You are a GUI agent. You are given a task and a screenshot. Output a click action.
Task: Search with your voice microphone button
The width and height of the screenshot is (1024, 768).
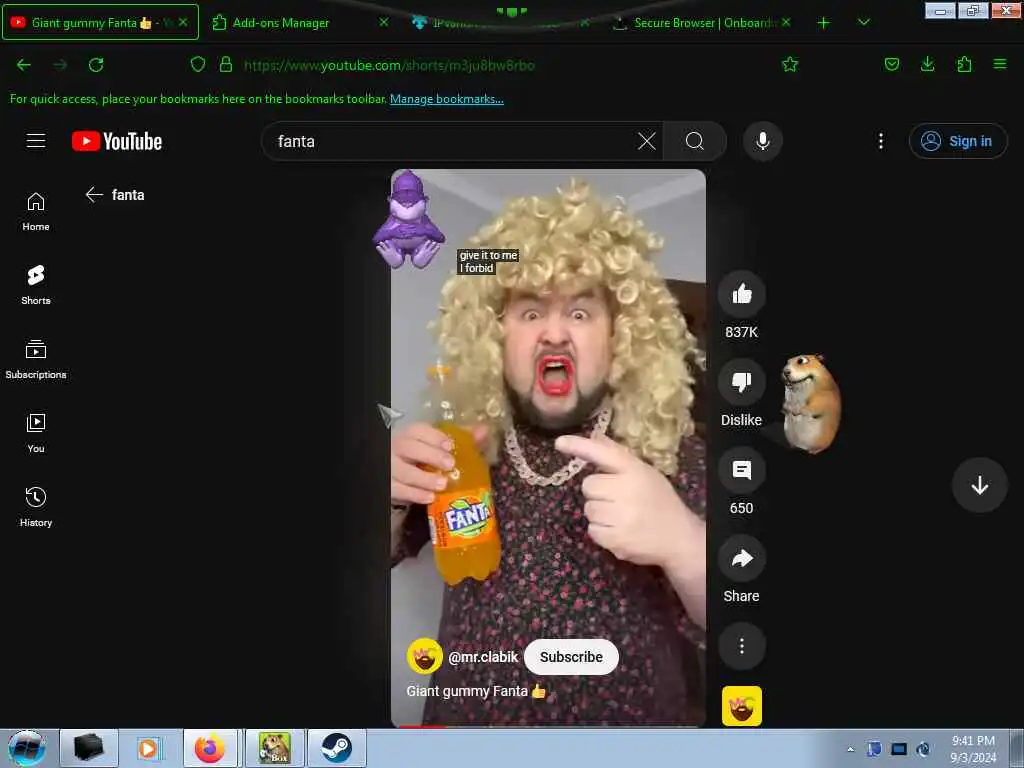pyautogui.click(x=762, y=141)
